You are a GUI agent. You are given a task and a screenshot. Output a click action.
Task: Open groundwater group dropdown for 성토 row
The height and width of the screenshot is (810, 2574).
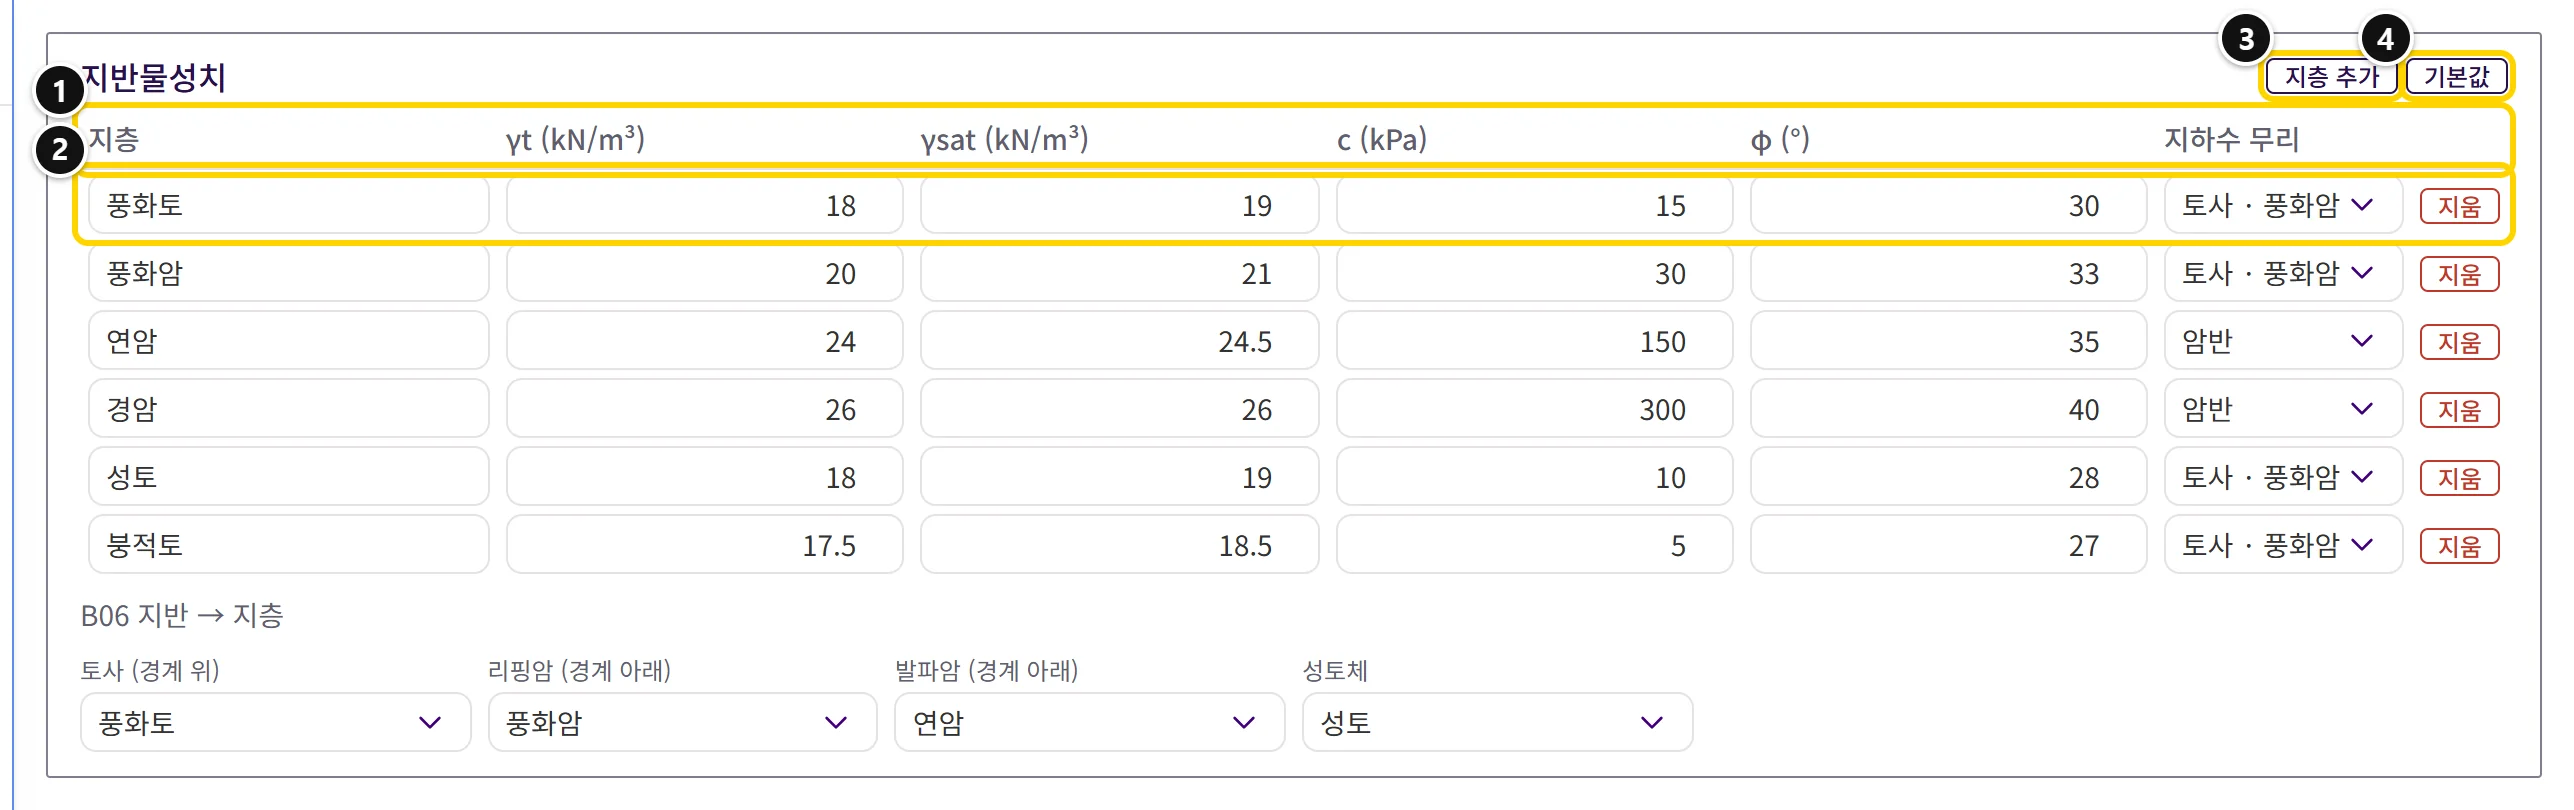click(x=2283, y=478)
